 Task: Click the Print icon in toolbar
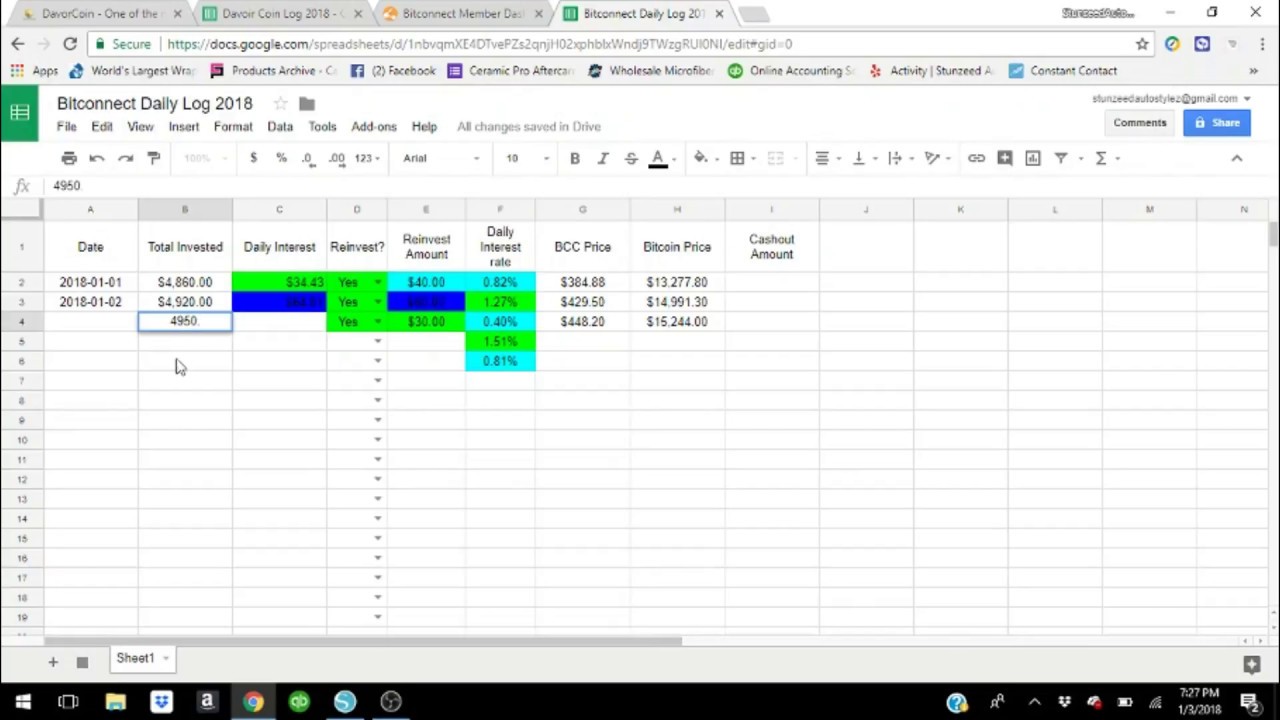coord(69,158)
